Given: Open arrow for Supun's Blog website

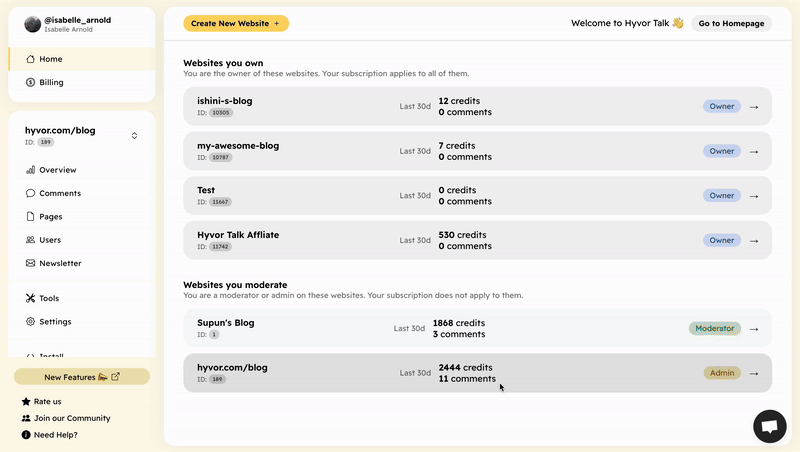Looking at the screenshot, I should 754,329.
